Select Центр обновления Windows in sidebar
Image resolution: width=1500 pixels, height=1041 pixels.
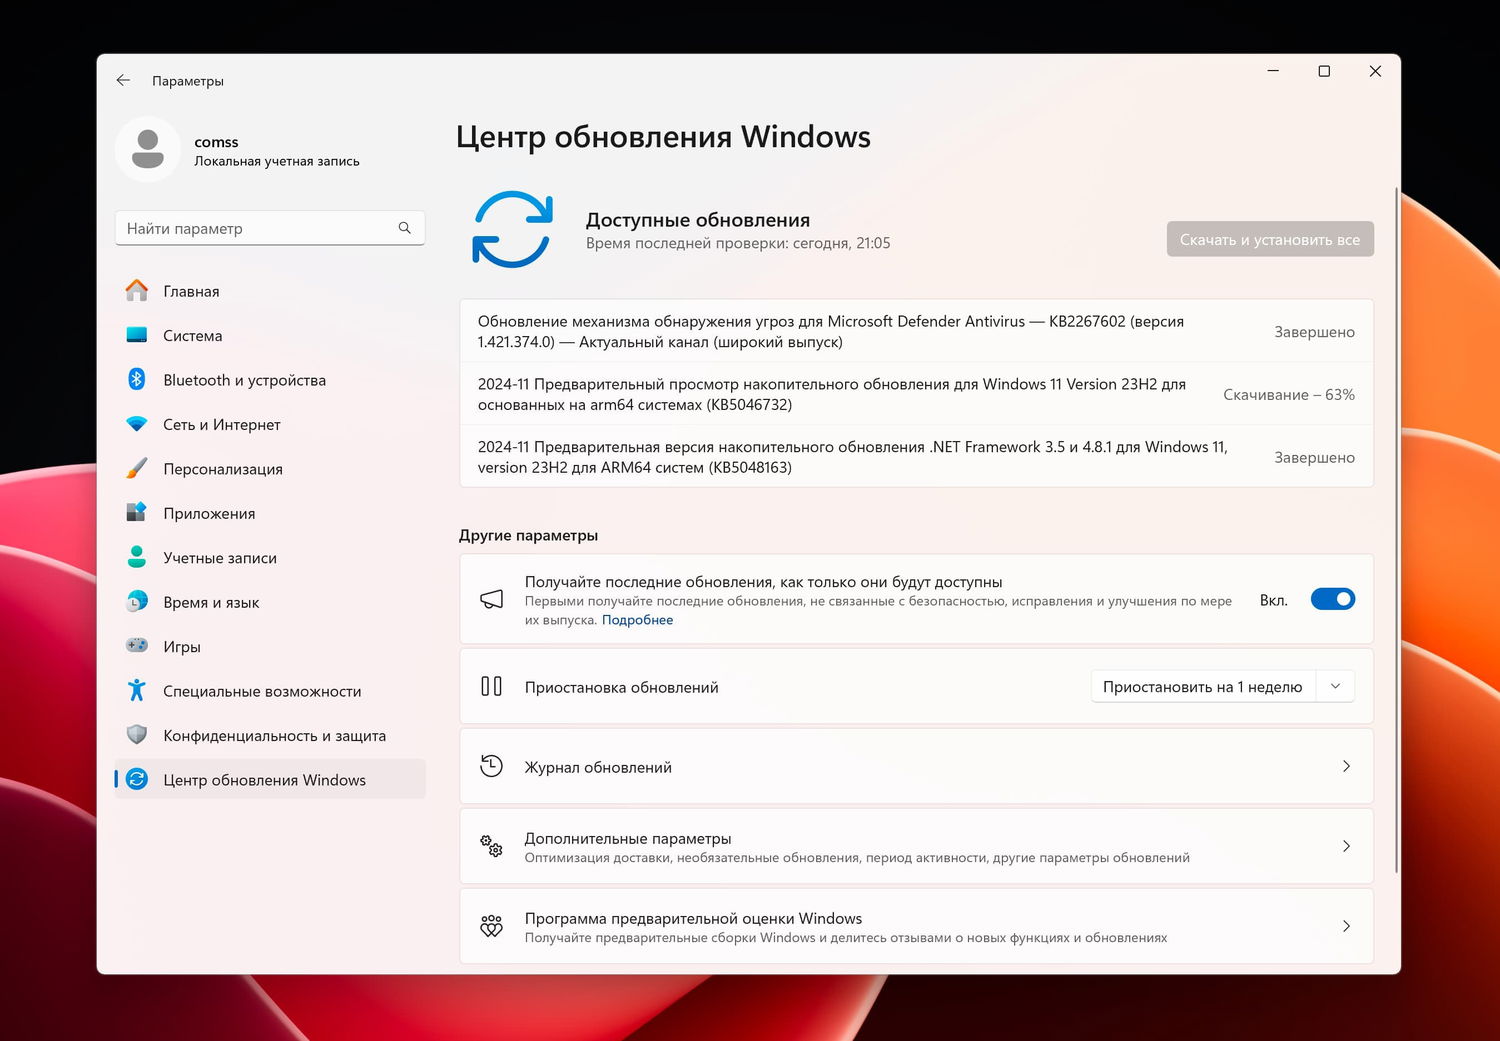point(270,780)
